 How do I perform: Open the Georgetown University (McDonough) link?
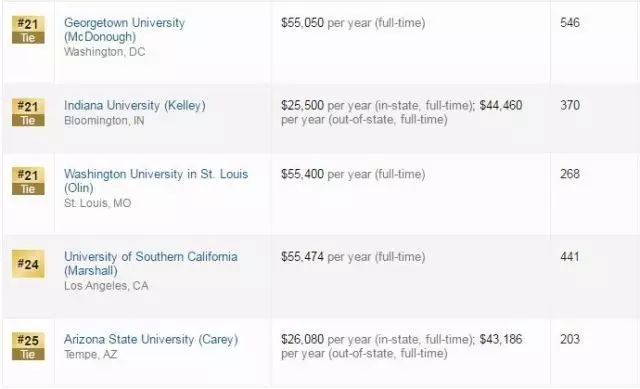click(x=124, y=30)
